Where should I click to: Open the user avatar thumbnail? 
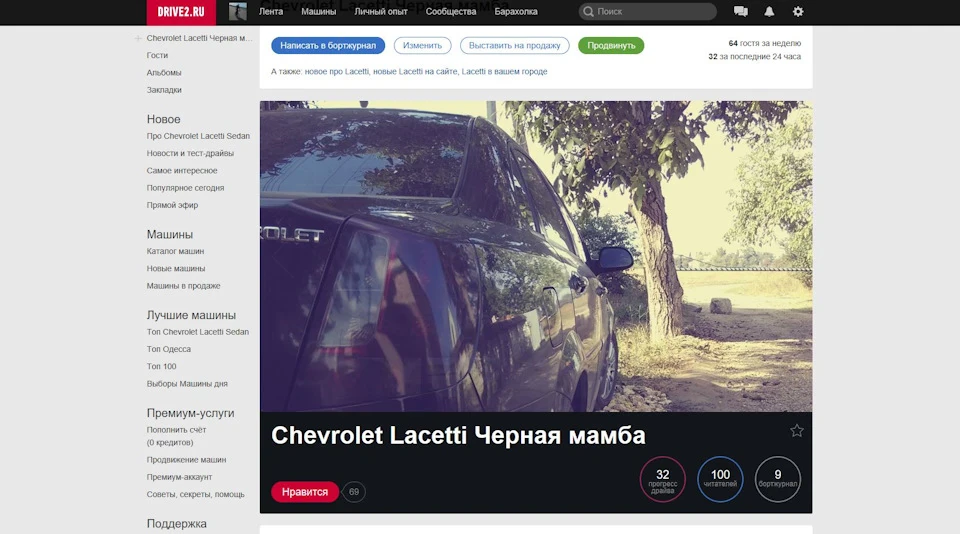pos(238,11)
